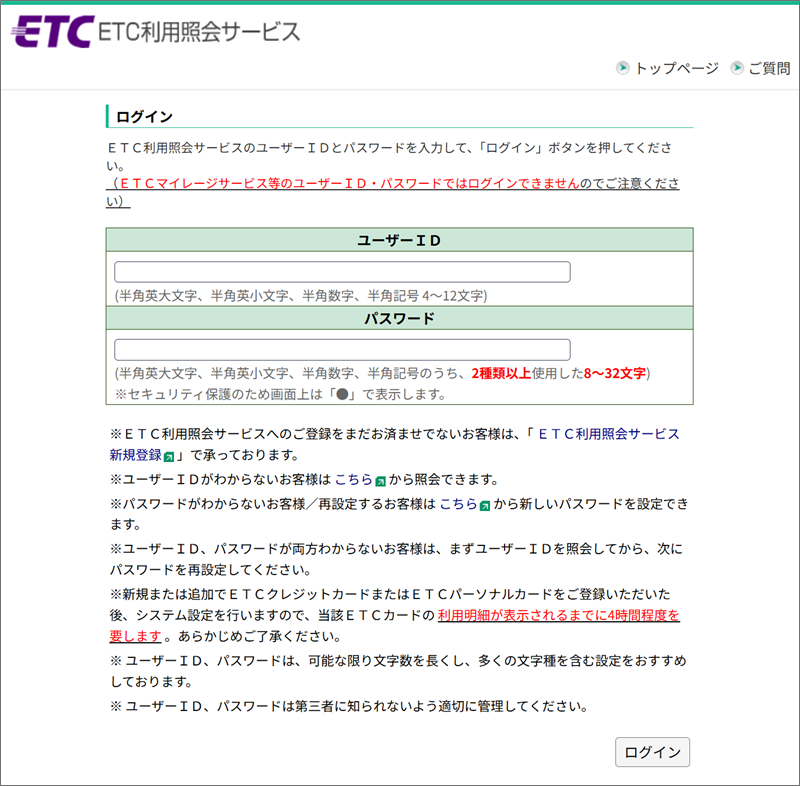Click external link icon after password reset こちら

pyautogui.click(x=485, y=505)
